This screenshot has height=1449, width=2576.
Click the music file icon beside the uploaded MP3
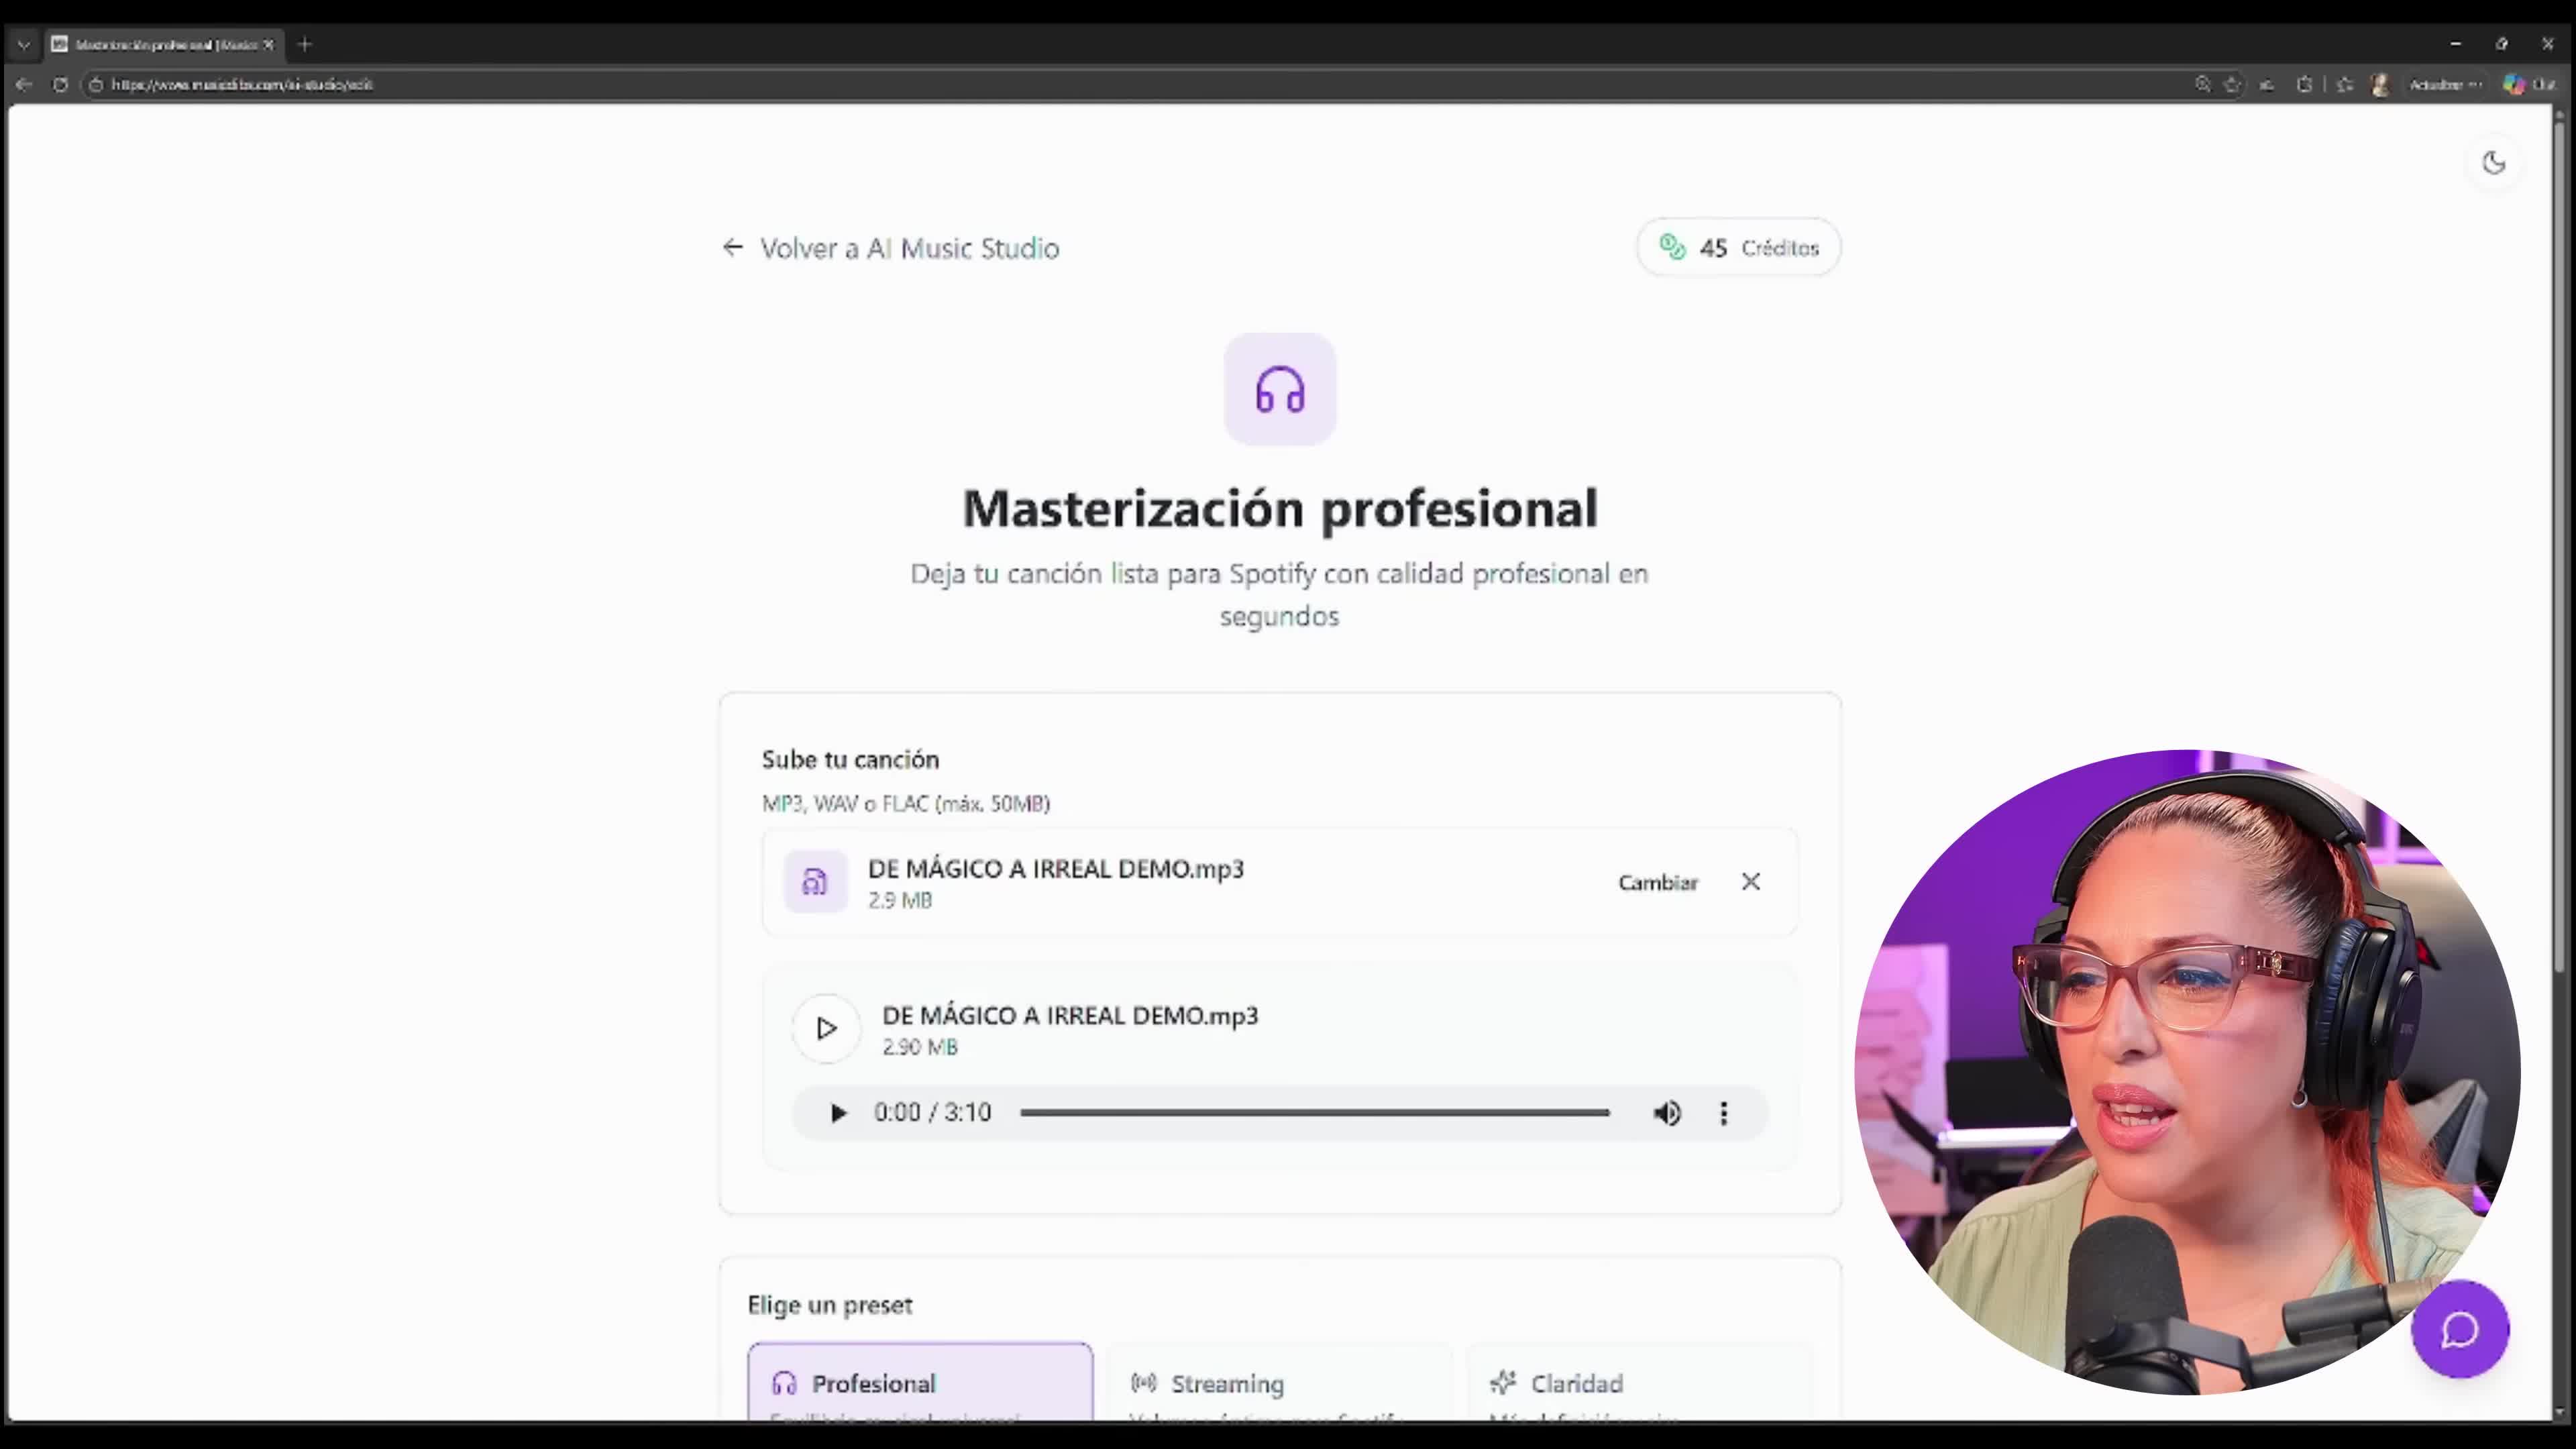coord(815,881)
